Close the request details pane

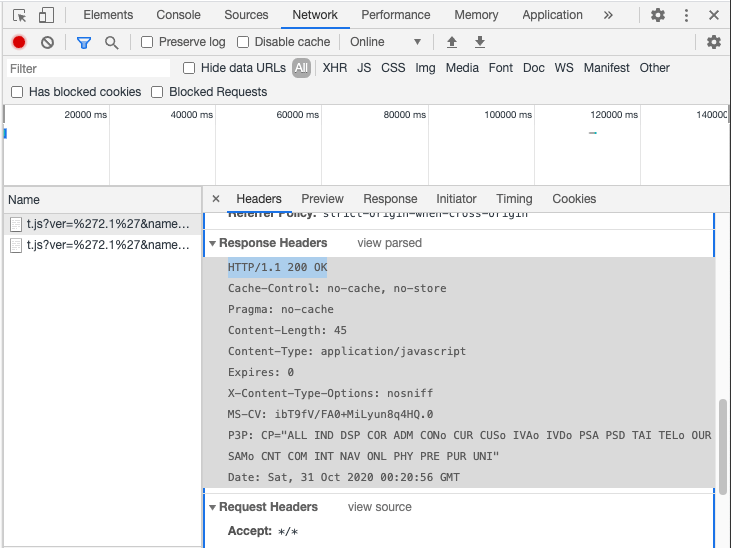click(216, 199)
